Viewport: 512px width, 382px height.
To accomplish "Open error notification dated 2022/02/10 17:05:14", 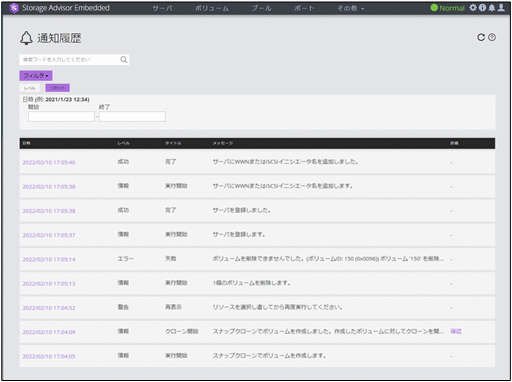I will point(49,259).
